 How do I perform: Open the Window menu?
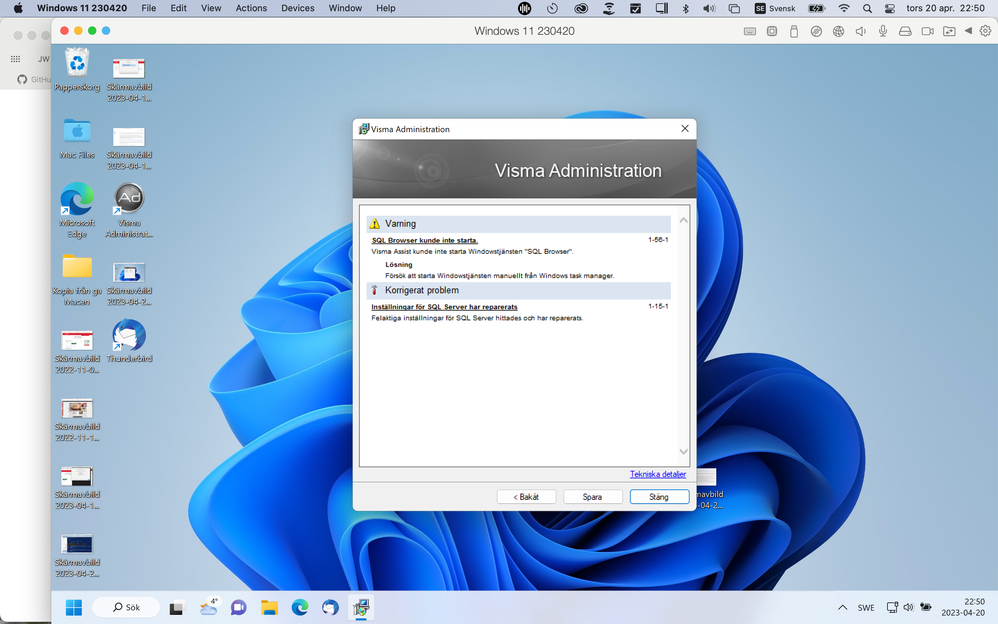coord(346,8)
